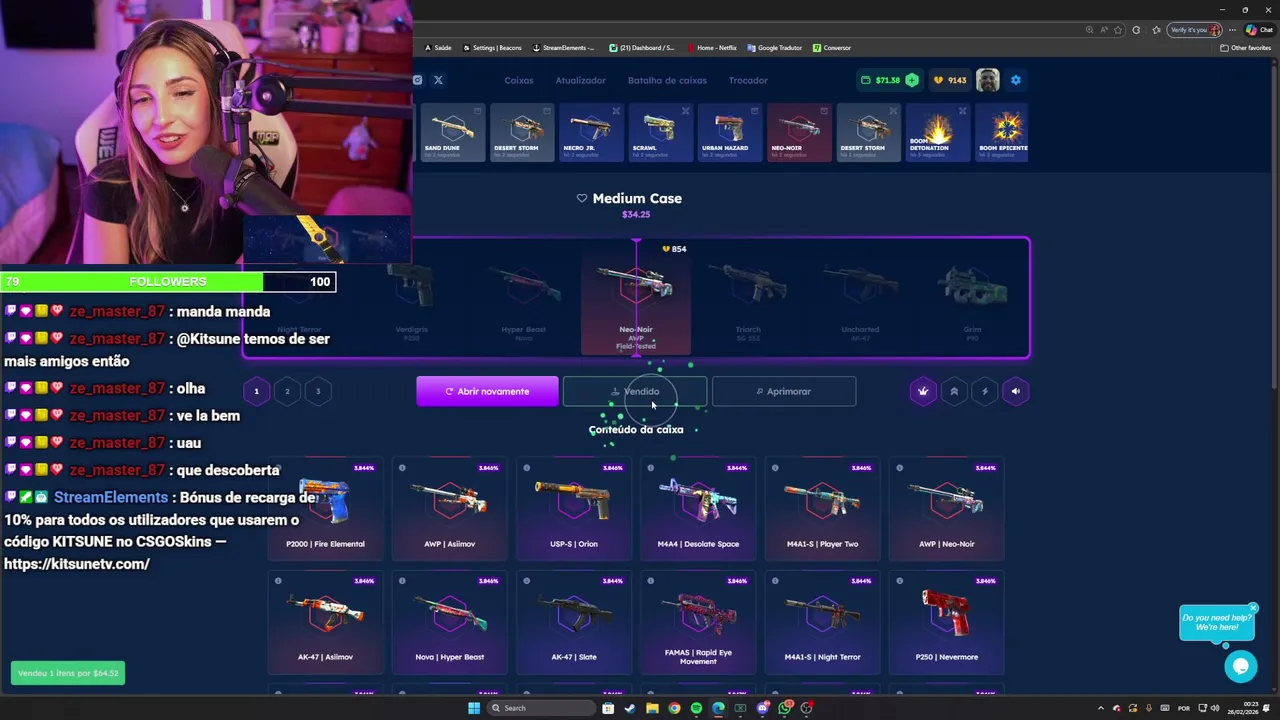Image resolution: width=1280 pixels, height=720 pixels.
Task: Select the M4A1-S | Night Terror item
Action: 822,622
